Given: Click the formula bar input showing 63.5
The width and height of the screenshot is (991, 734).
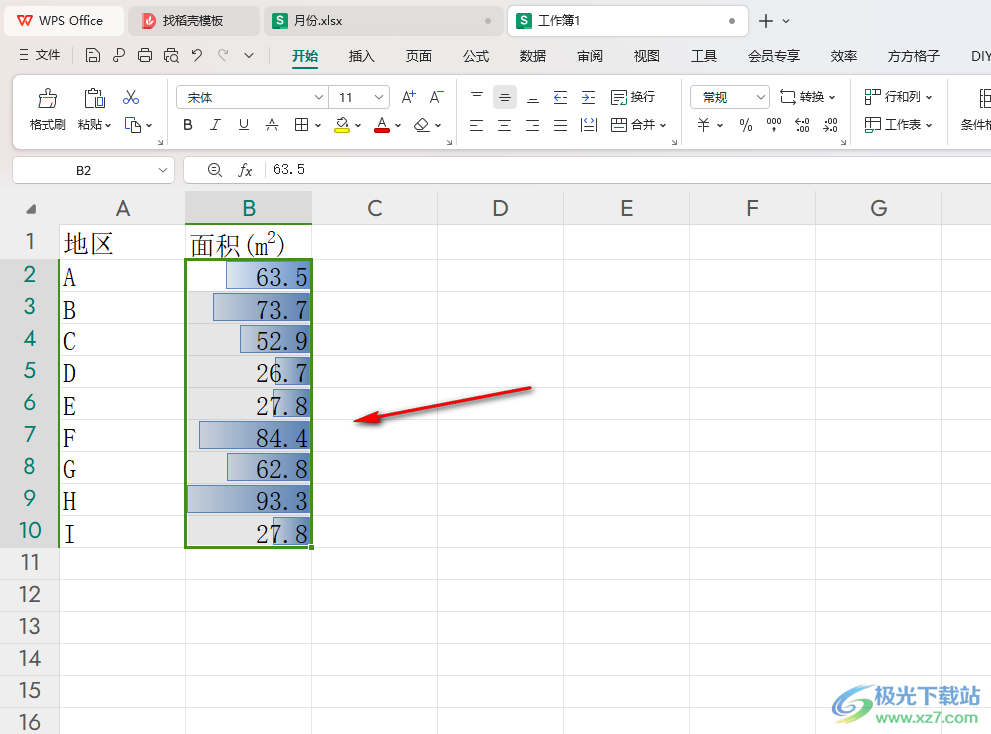Looking at the screenshot, I should tap(626, 170).
